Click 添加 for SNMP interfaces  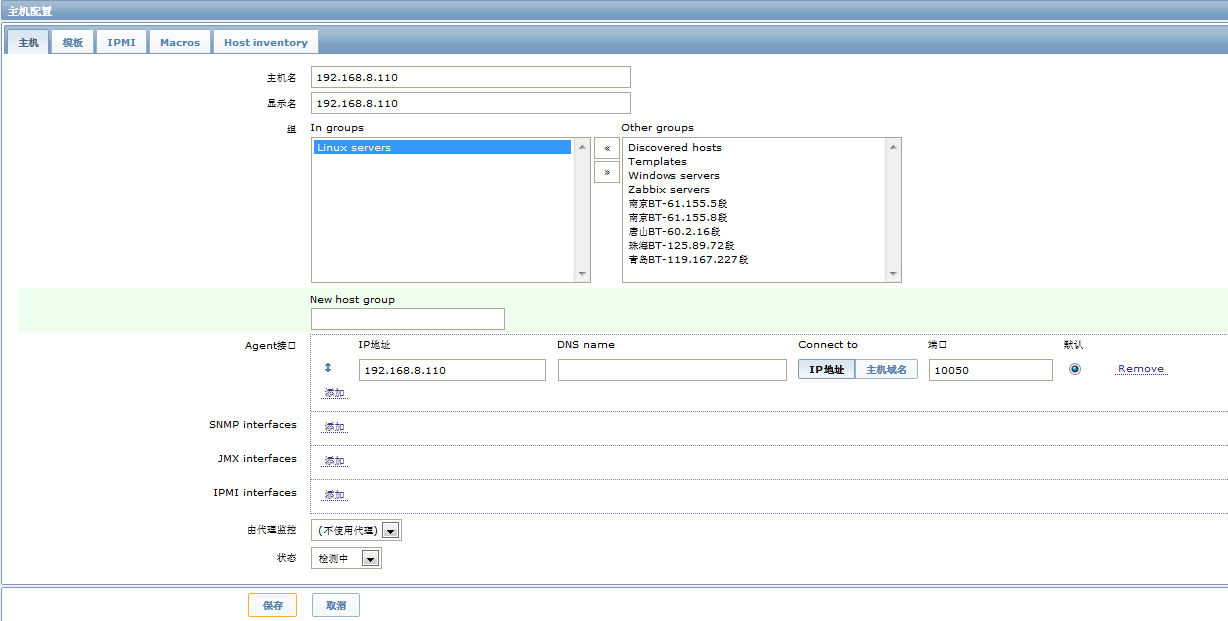click(x=334, y=427)
